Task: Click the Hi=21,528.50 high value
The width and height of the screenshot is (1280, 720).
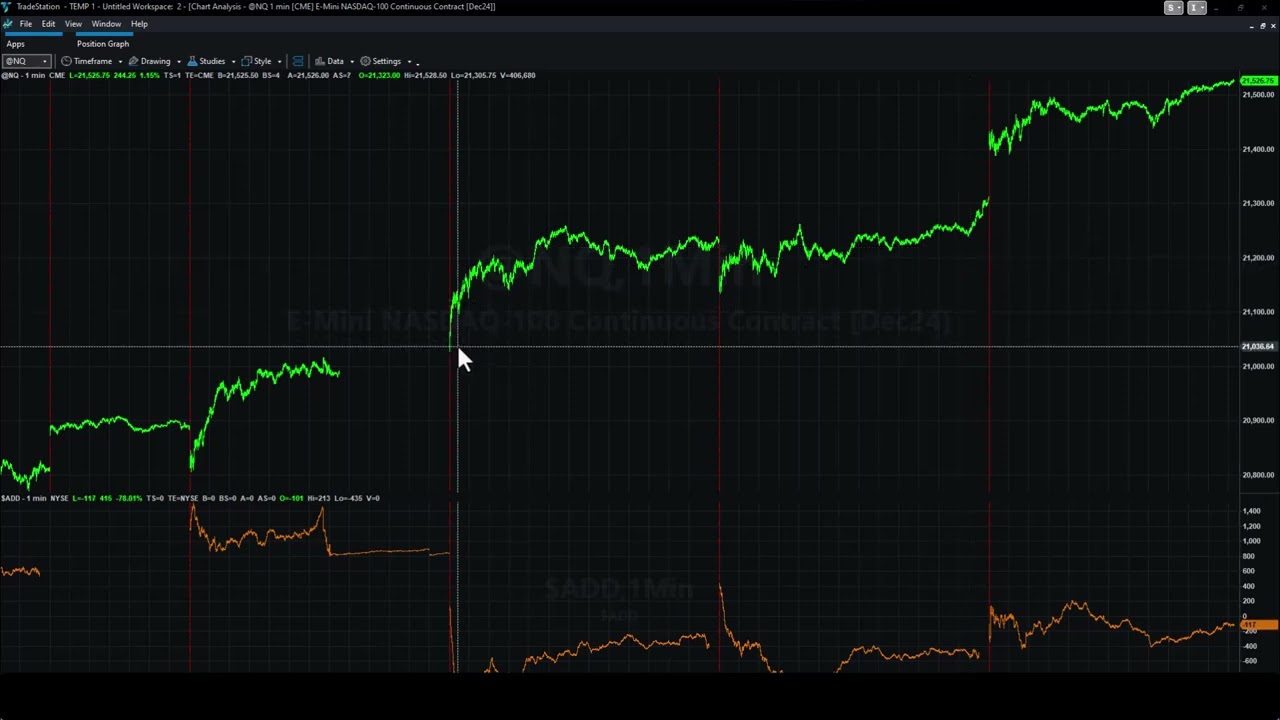Action: point(425,76)
